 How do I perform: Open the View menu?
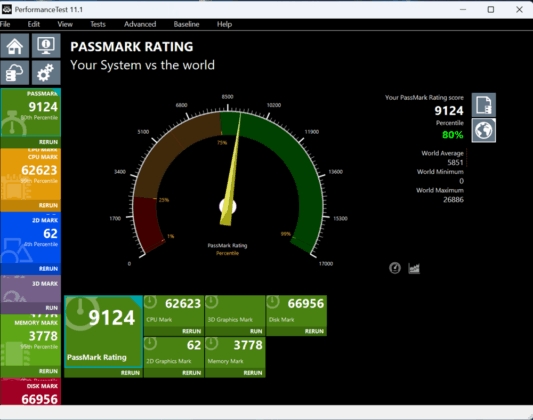pos(65,24)
